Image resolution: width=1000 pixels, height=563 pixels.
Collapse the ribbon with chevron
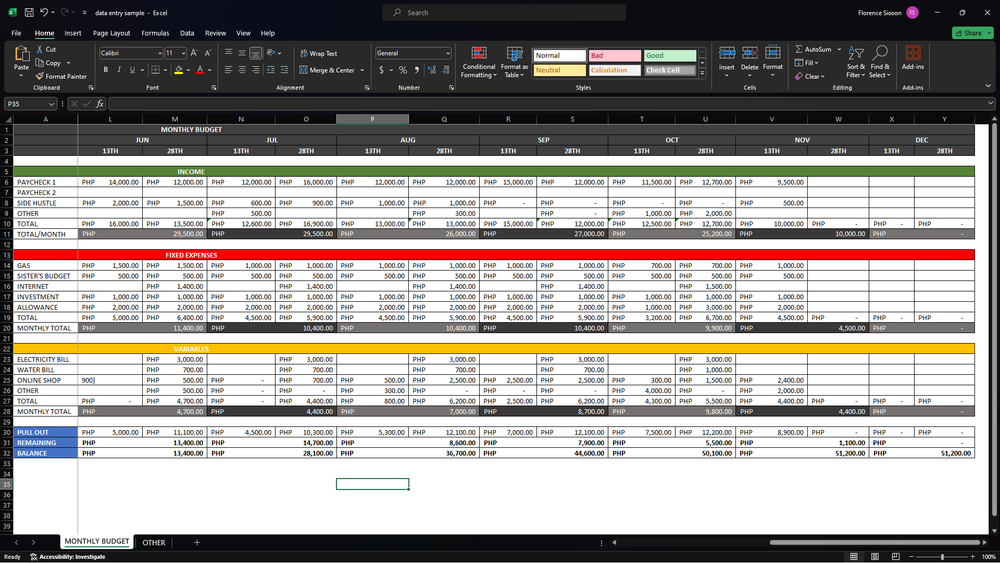pos(989,86)
